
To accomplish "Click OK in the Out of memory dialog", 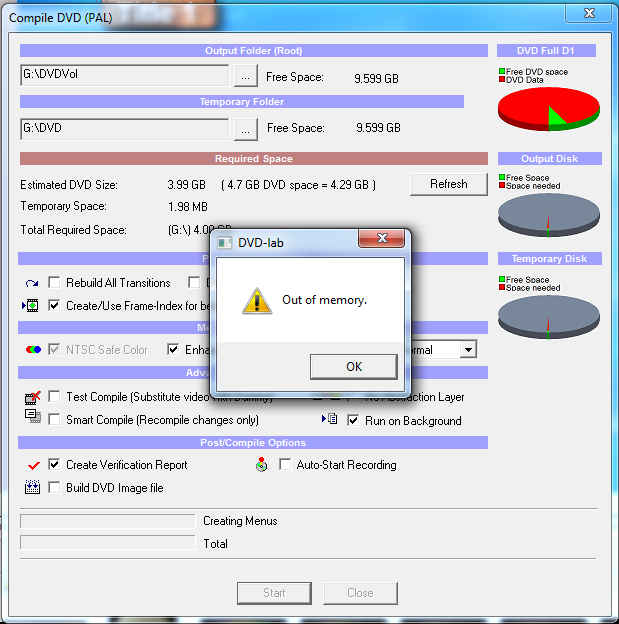I will 353,367.
